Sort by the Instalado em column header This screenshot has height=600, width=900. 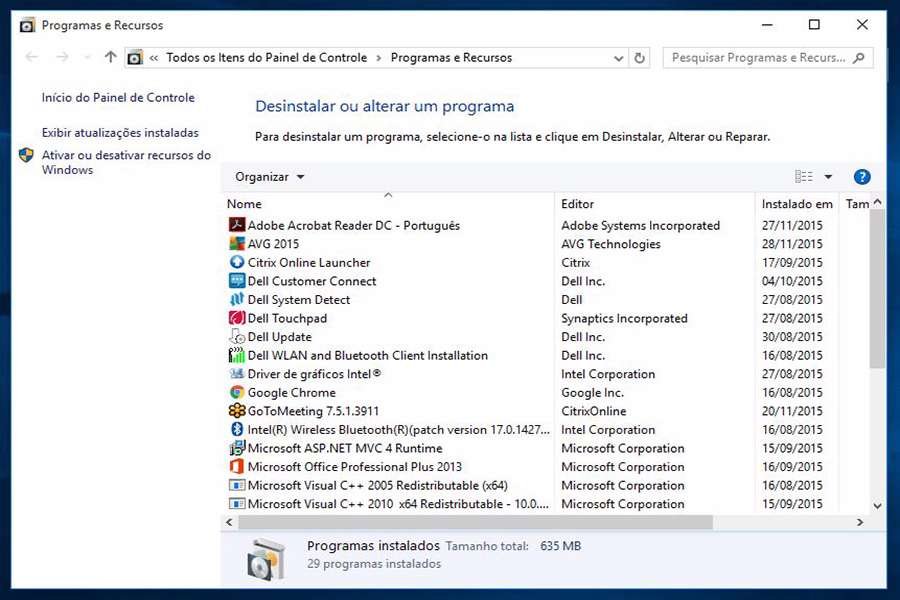797,204
